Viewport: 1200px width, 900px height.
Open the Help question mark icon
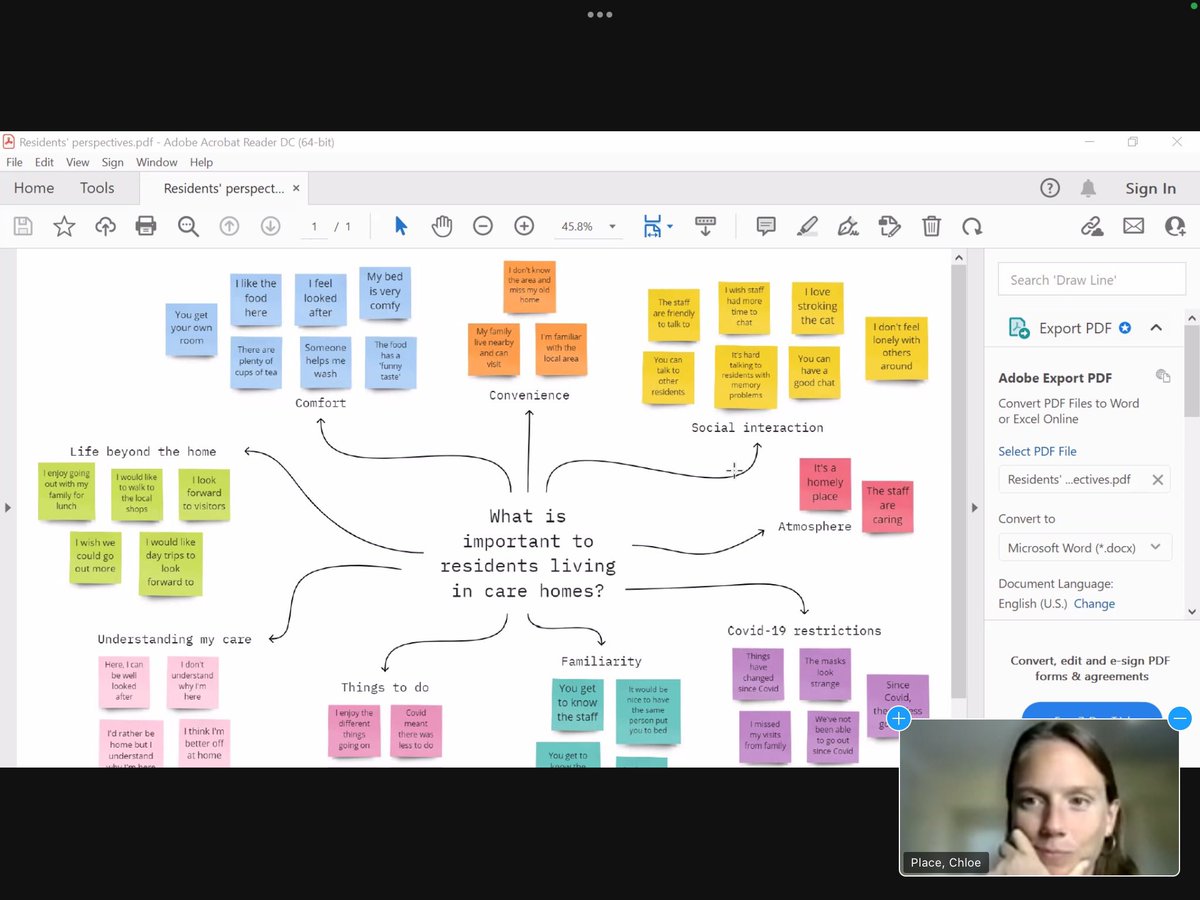(1049, 188)
